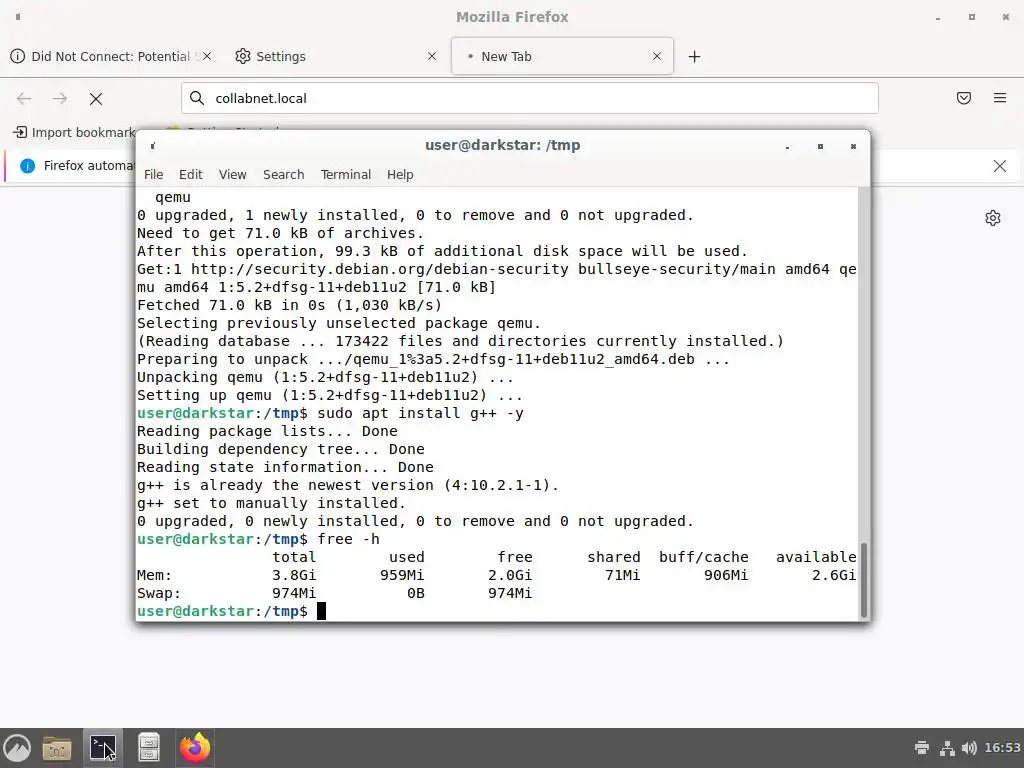
Task: Close the terminal window
Action: tap(853, 146)
